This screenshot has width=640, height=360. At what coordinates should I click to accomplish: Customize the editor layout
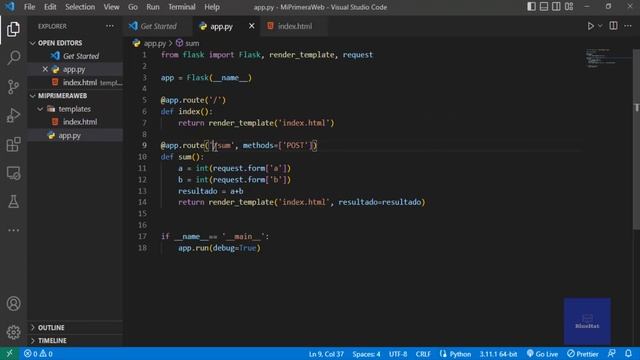pos(569,7)
